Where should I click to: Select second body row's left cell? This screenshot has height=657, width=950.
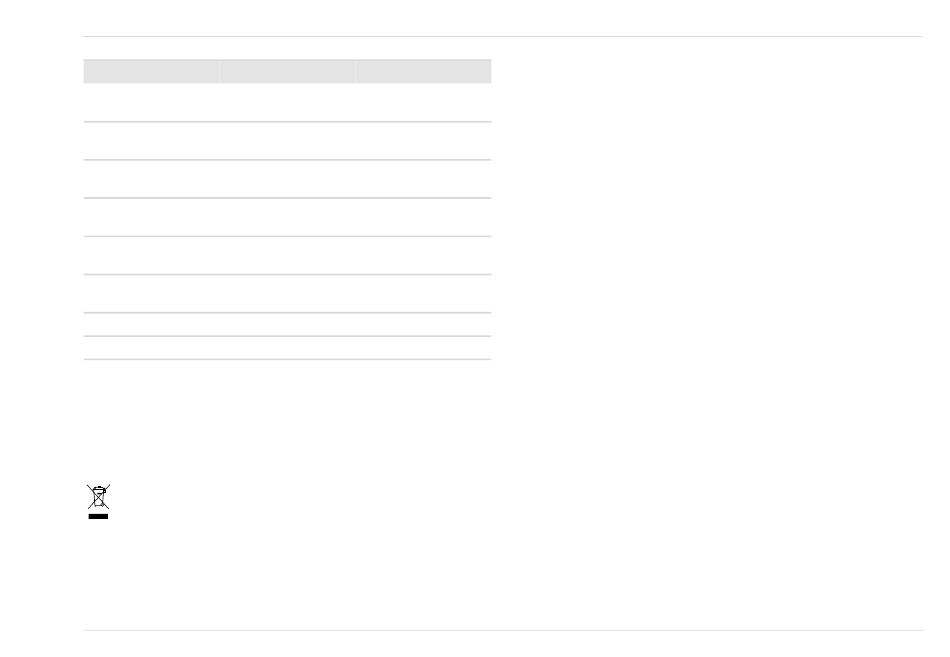point(151,141)
